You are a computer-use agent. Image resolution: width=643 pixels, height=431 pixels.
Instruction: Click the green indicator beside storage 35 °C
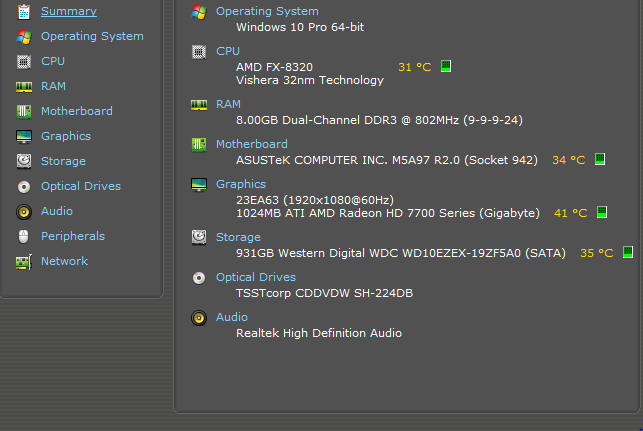628,252
